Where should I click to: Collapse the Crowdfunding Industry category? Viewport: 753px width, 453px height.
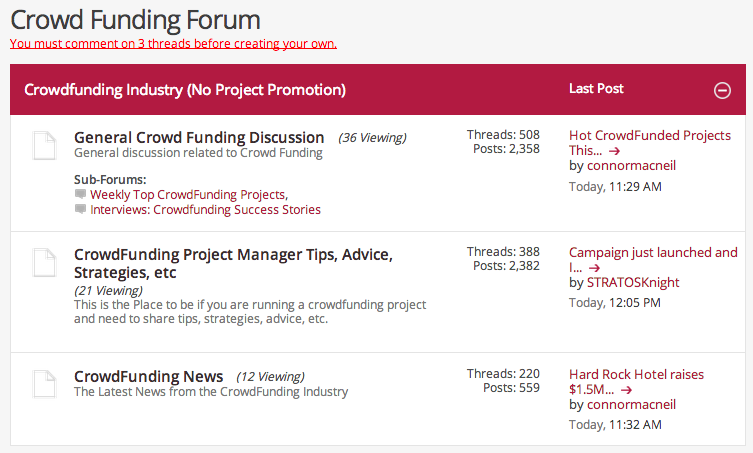[x=722, y=90]
